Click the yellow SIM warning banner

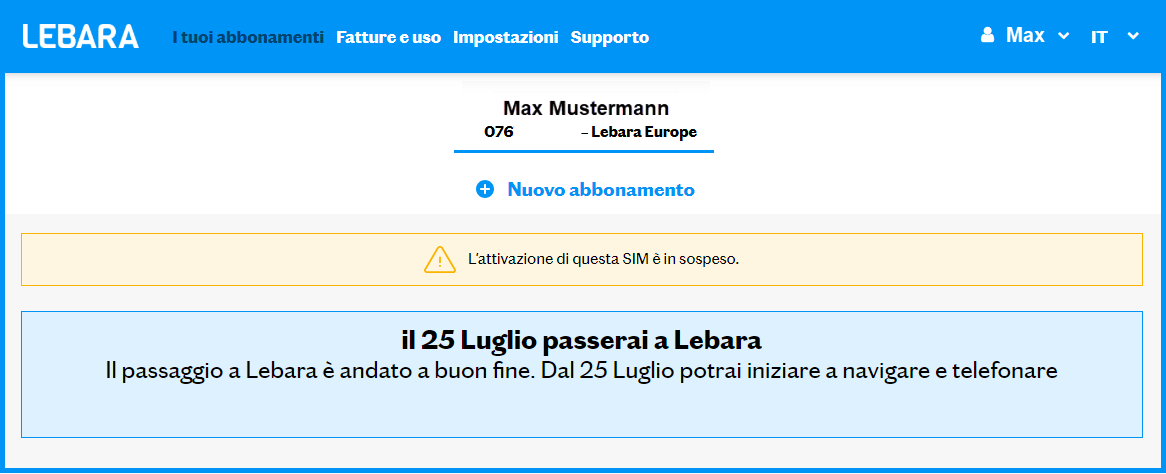pos(900,260)
